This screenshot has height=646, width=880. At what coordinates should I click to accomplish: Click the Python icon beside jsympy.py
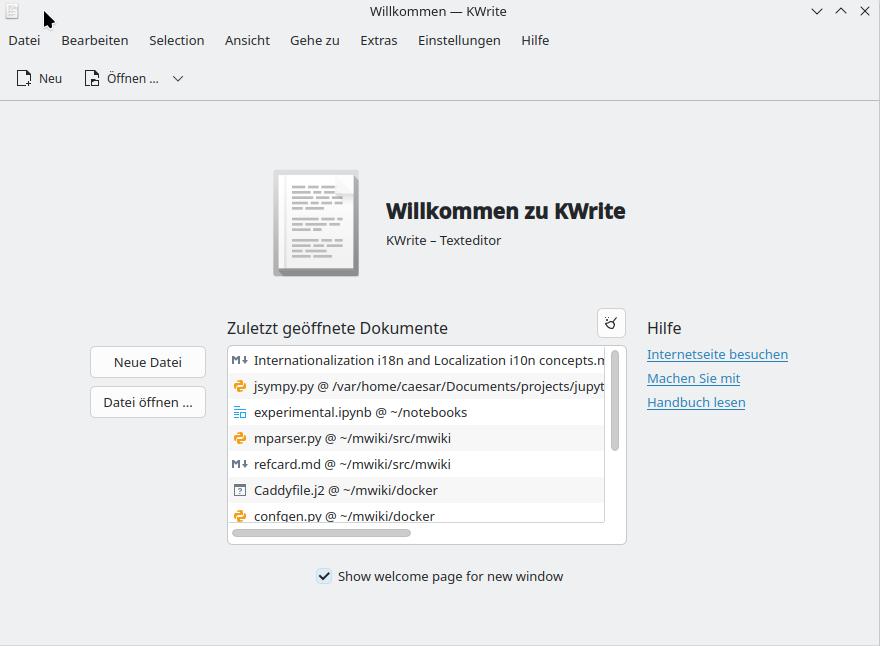tap(240, 386)
